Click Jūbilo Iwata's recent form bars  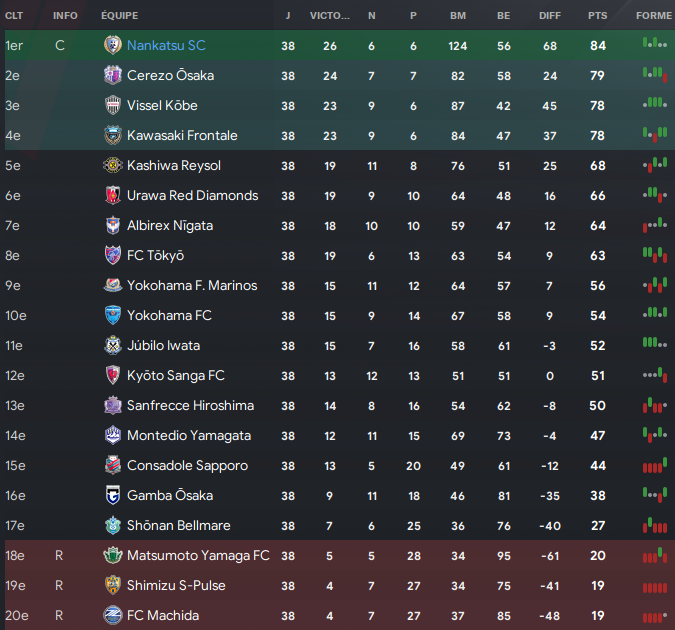coord(655,344)
